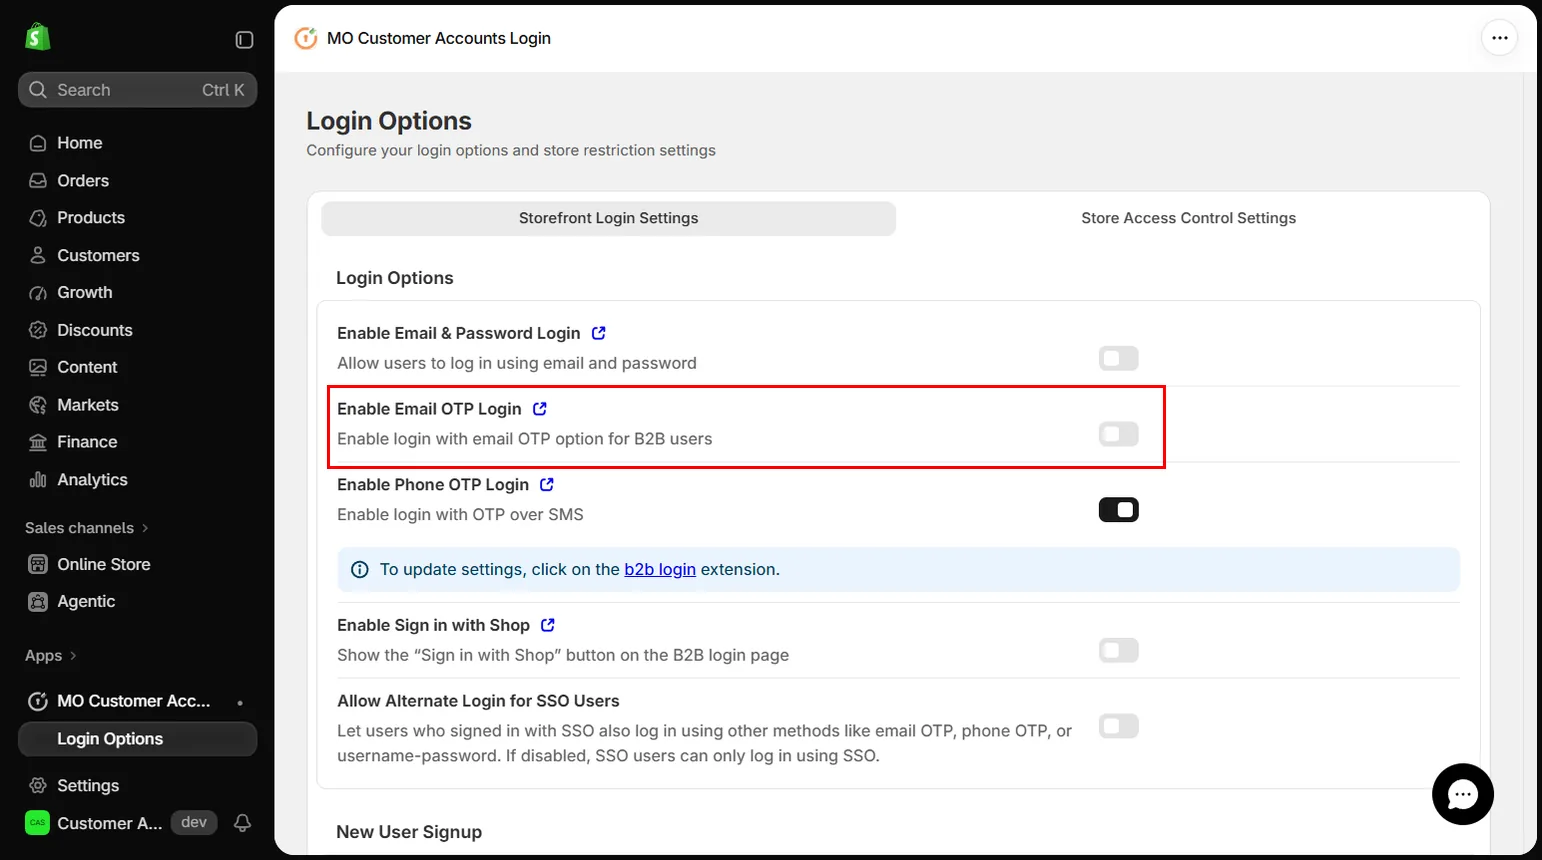Viewport: 1542px width, 860px height.
Task: Click the Discounts badge icon
Action: click(x=38, y=330)
